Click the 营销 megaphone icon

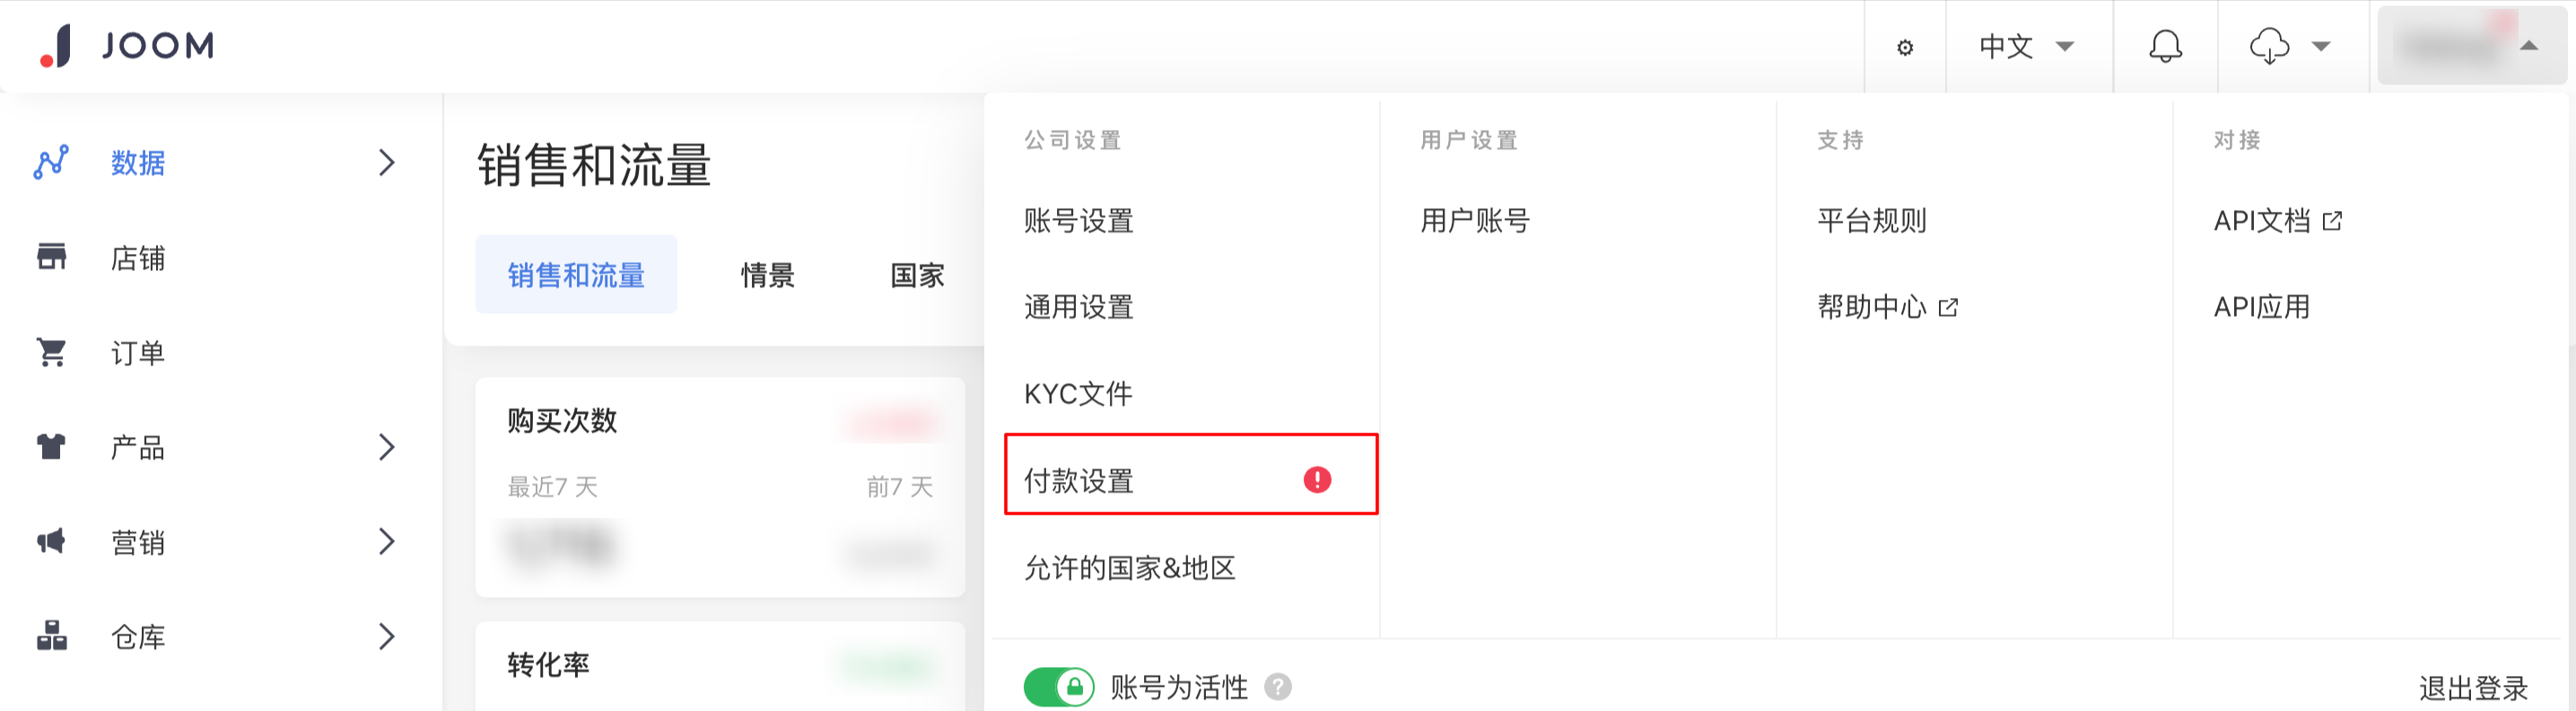[52, 542]
